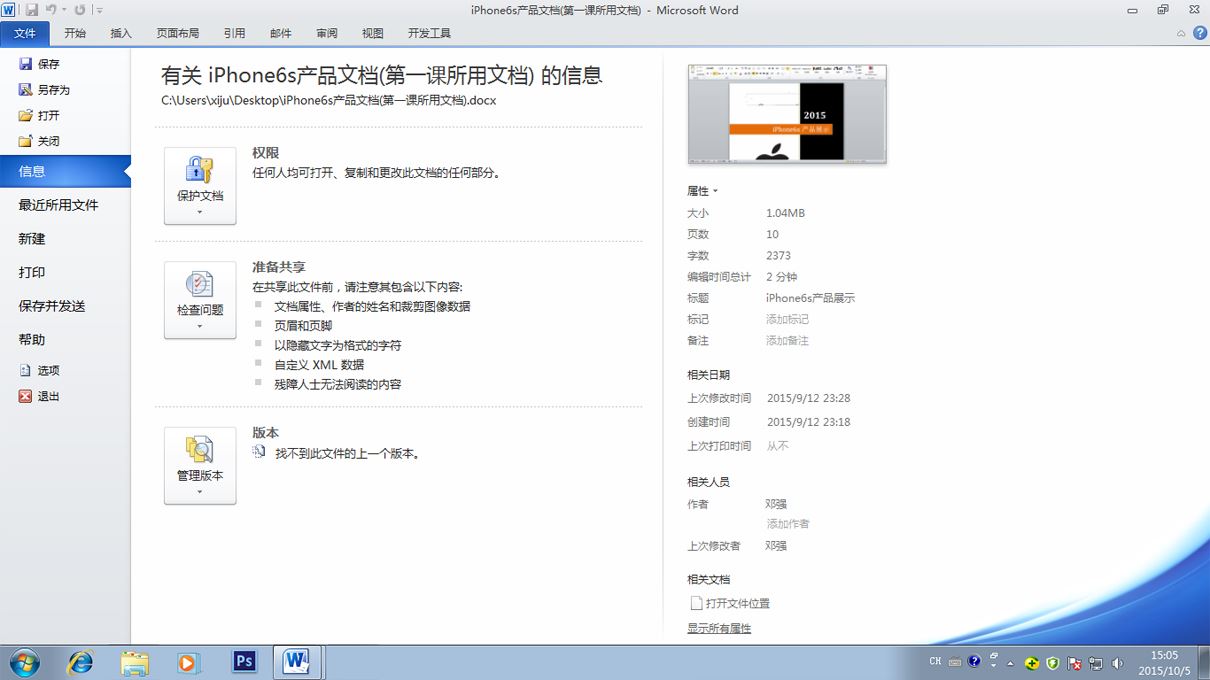The width and height of the screenshot is (1210, 680).
Task: Open Windows Explorer folder from the taskbar
Action: 134,662
